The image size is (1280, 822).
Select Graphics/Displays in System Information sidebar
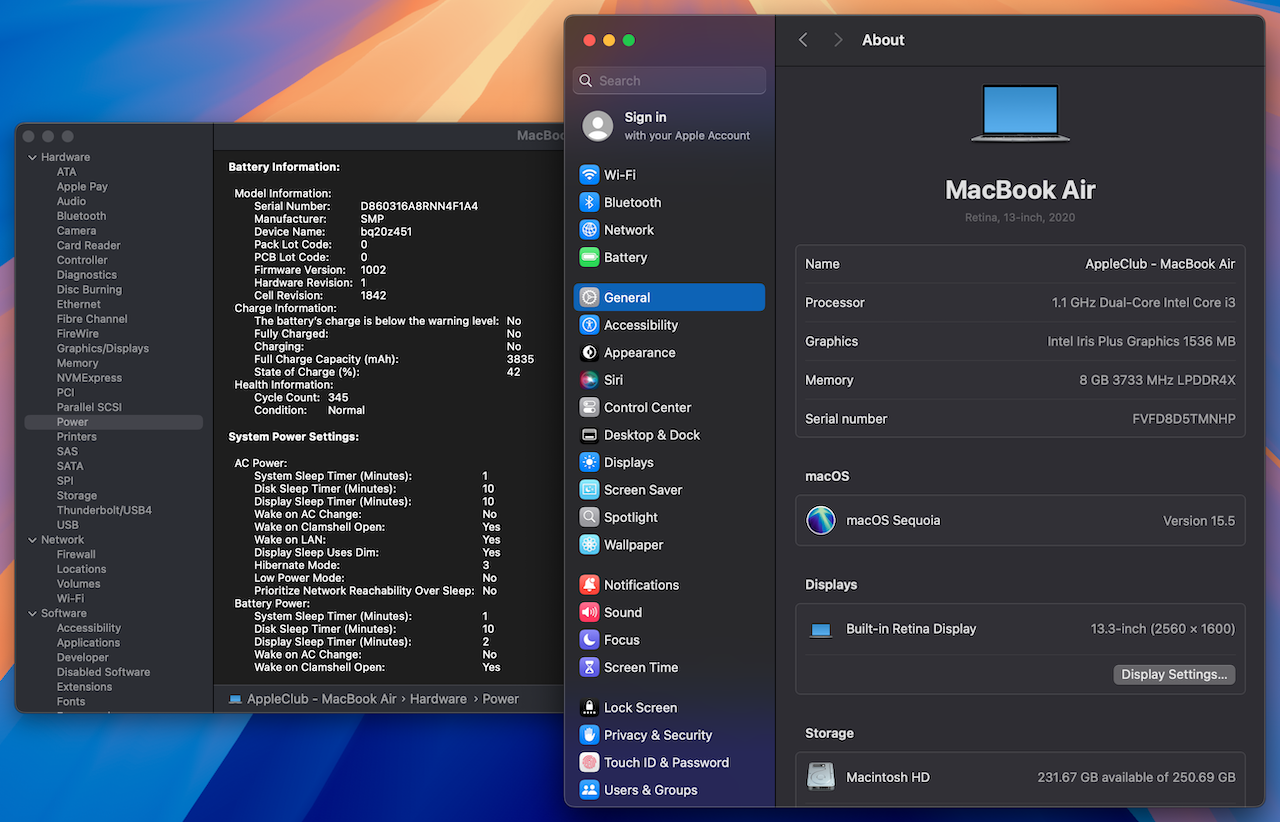click(x=103, y=349)
